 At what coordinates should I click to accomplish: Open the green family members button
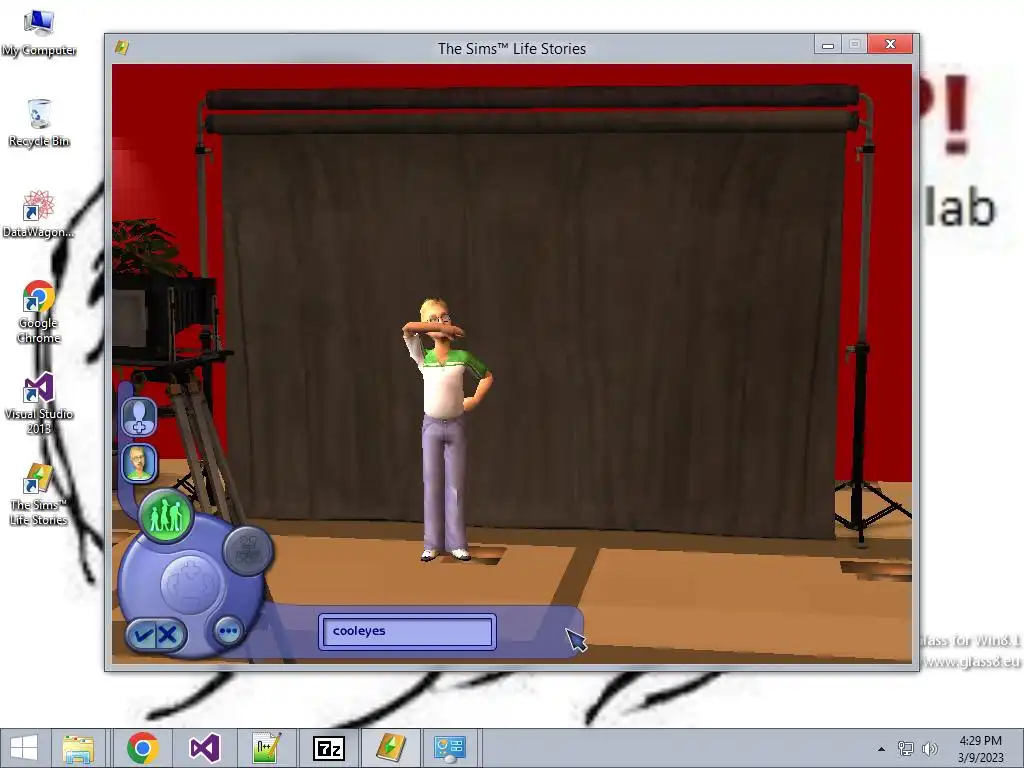pyautogui.click(x=166, y=516)
